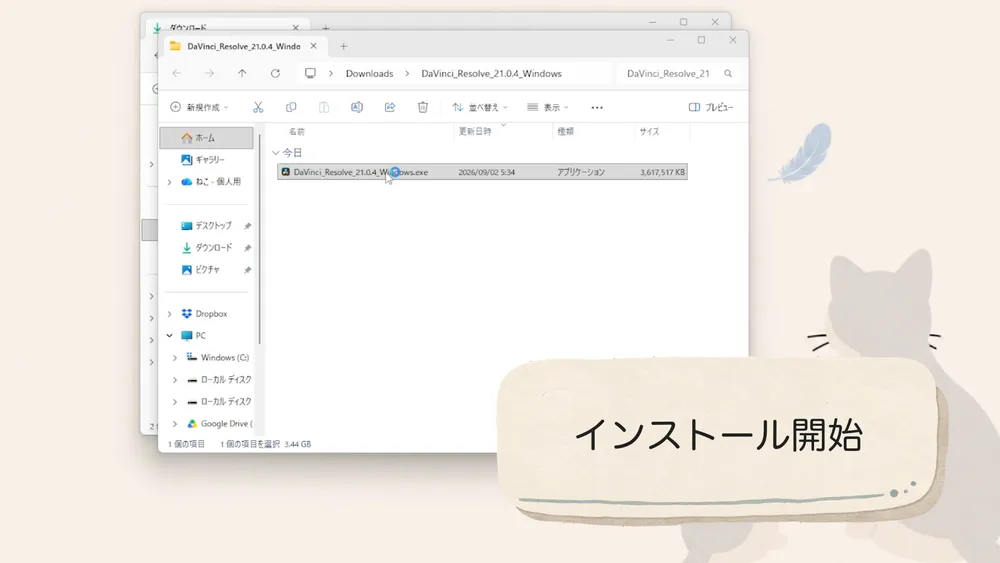
Task: Select ホーム in navigation pane
Action: coord(207,138)
